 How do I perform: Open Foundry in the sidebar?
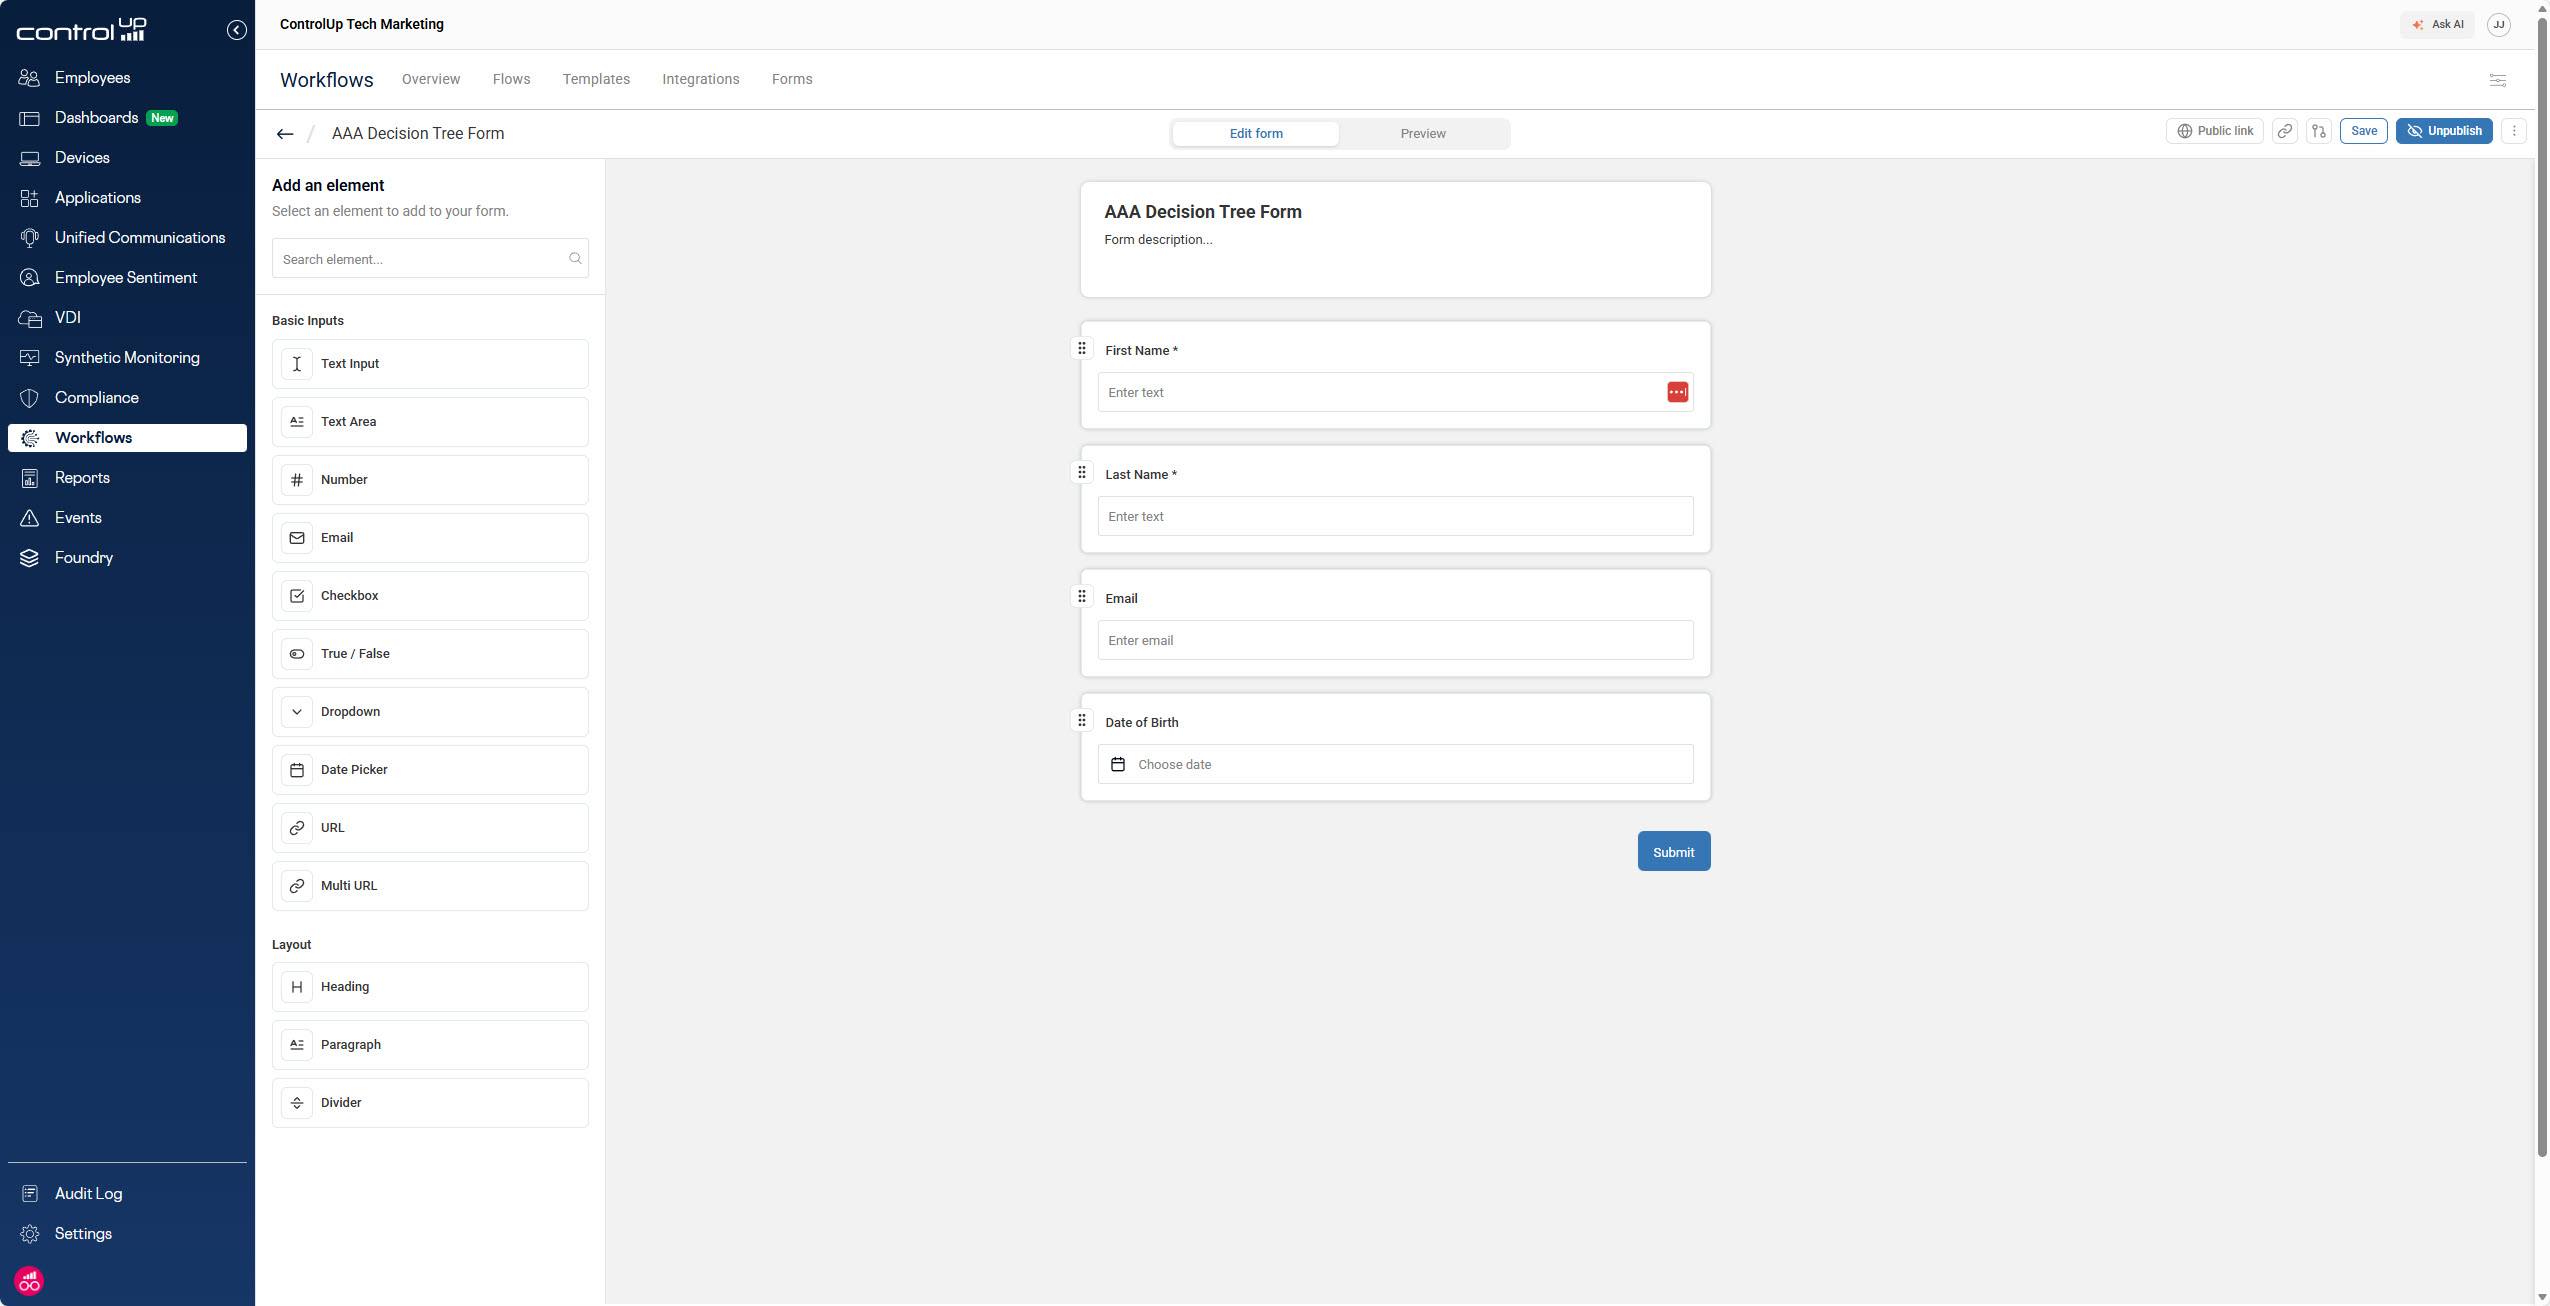84,558
